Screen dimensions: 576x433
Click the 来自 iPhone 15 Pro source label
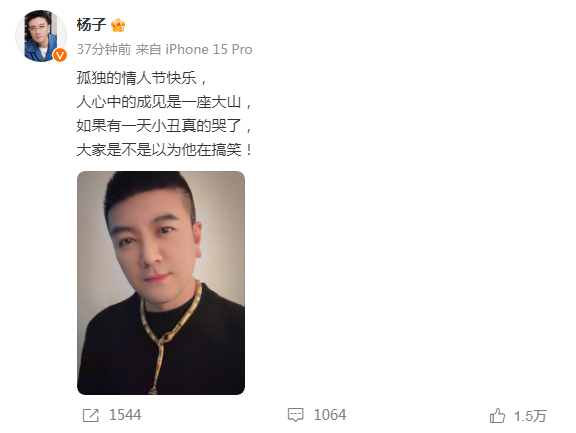click(194, 49)
